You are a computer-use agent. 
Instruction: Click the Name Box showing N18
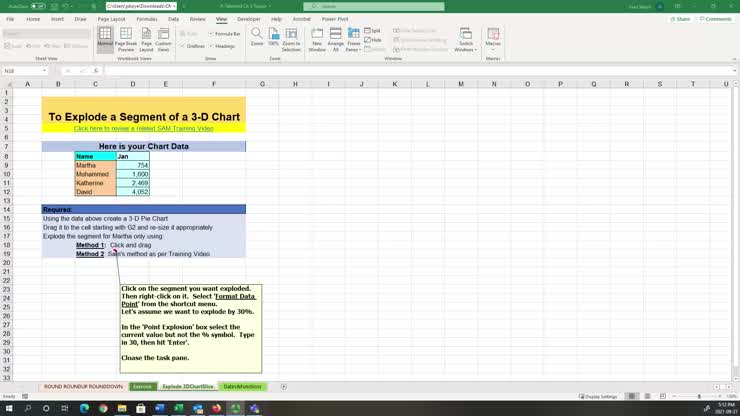pyautogui.click(x=22, y=71)
